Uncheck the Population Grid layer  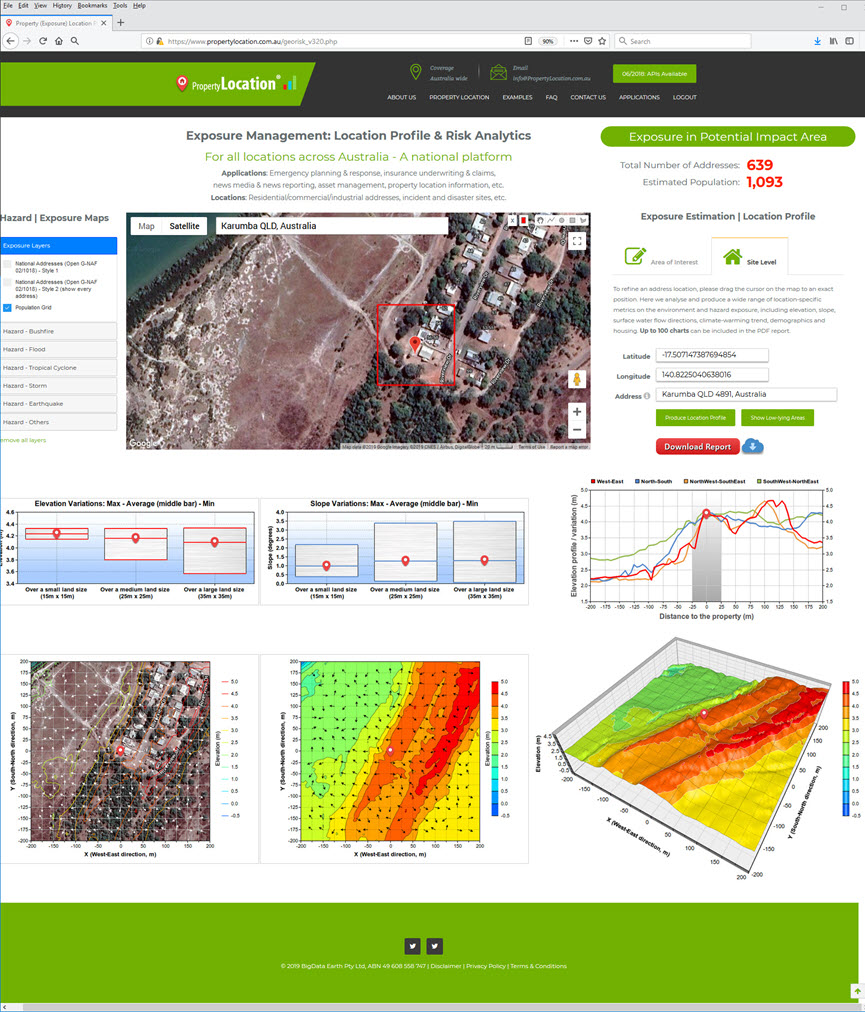tap(8, 307)
